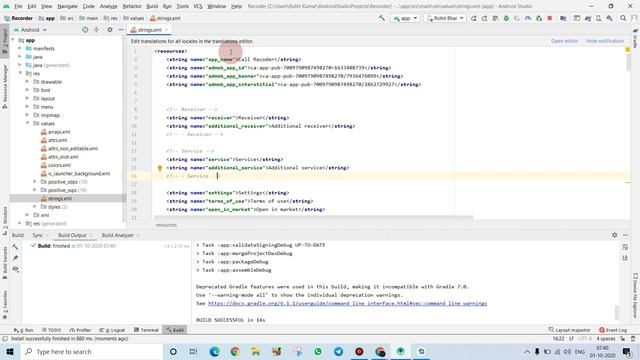This screenshot has width=640, height=360.
Task: Click the Debug app bug icon
Action: [506, 18]
